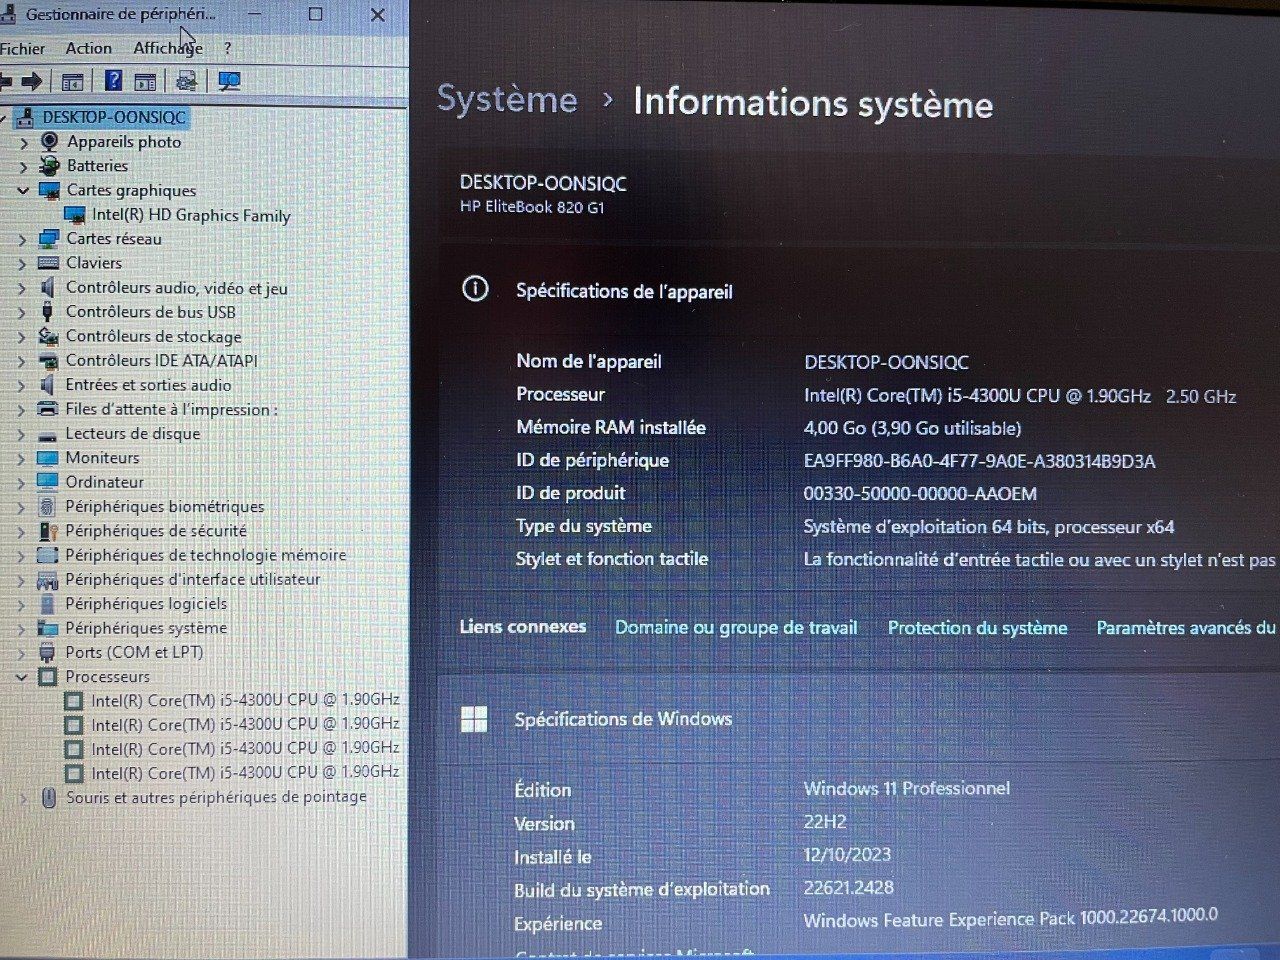The height and width of the screenshot is (960, 1280).
Task: Click the info icon beside Spécifications de l'appareil
Action: point(475,290)
